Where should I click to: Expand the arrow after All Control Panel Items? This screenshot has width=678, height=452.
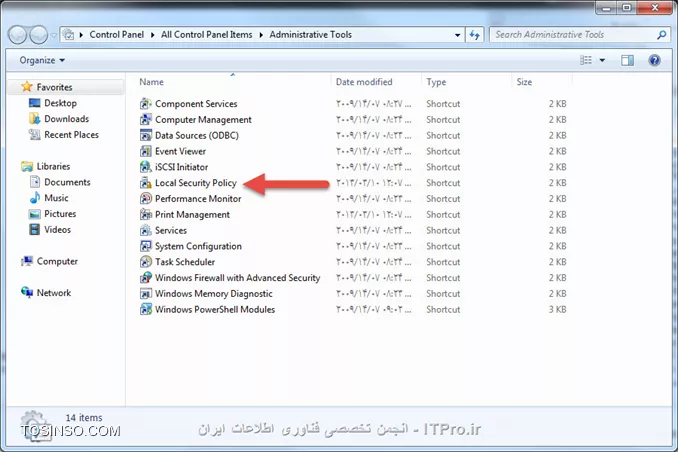pyautogui.click(x=261, y=35)
